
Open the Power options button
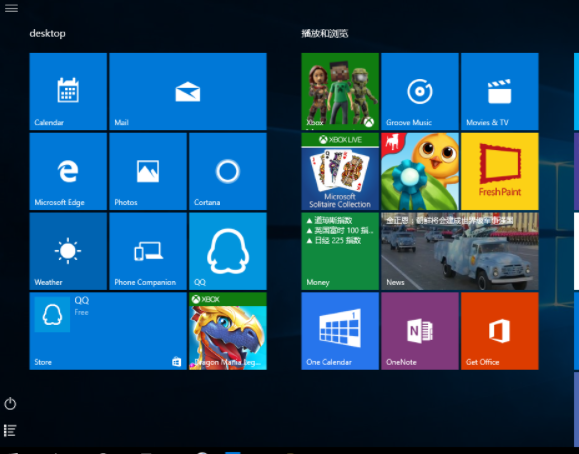pos(10,403)
